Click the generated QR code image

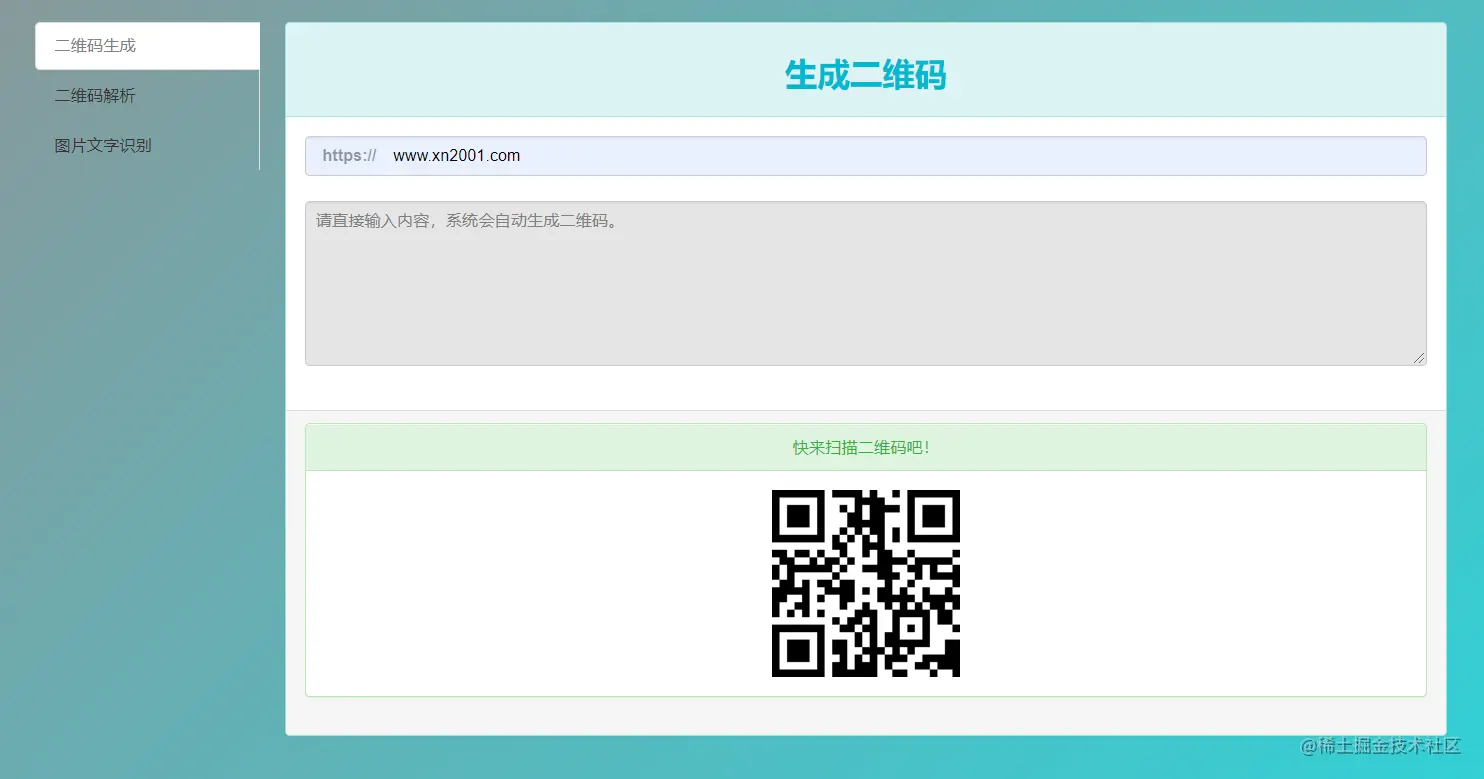pyautogui.click(x=866, y=583)
